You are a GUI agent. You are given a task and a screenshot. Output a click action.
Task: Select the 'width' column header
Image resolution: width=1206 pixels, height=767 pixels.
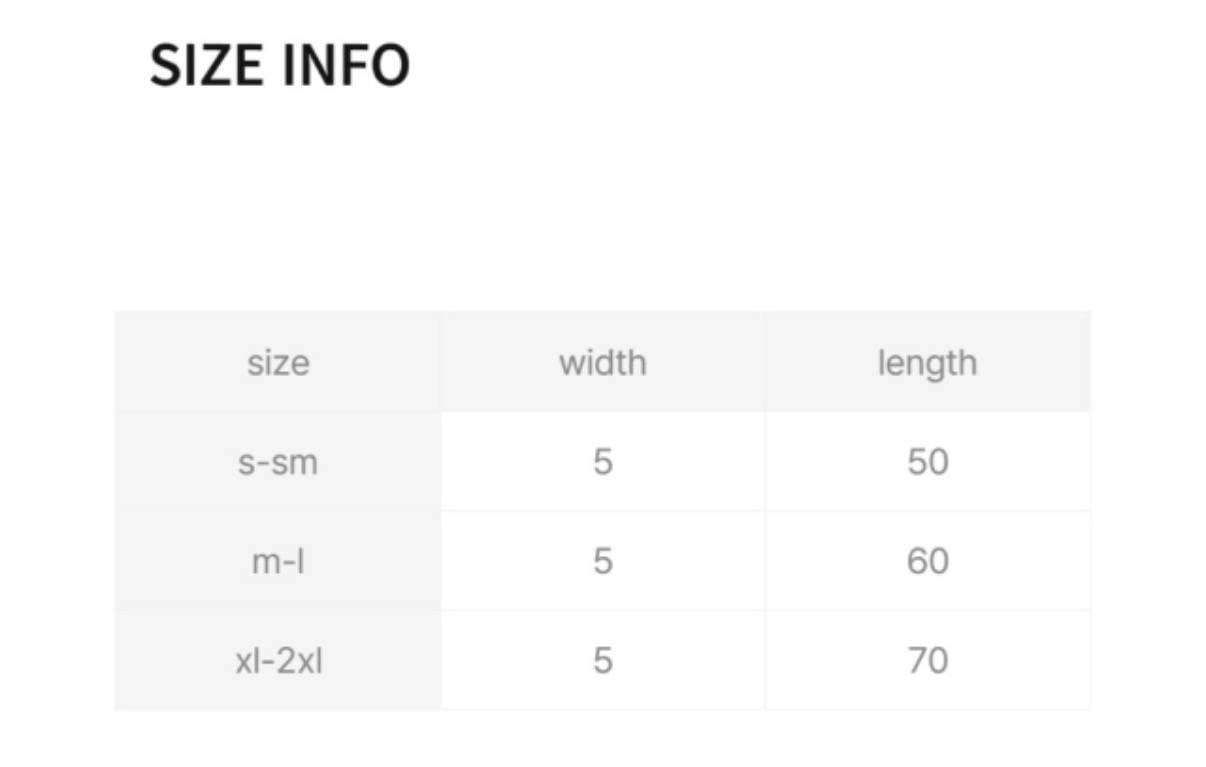click(602, 362)
